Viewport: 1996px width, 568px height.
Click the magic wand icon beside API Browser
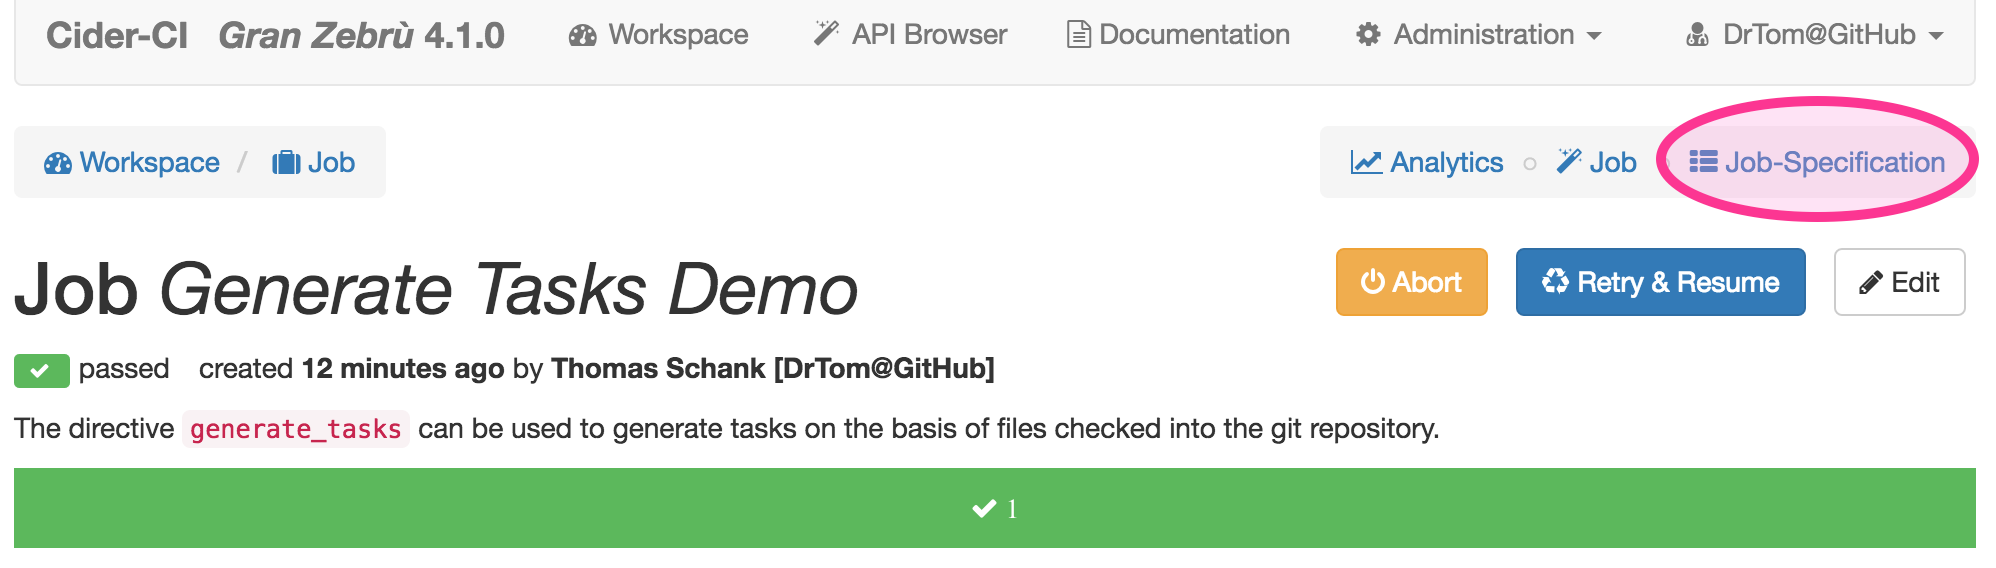pyautogui.click(x=826, y=34)
